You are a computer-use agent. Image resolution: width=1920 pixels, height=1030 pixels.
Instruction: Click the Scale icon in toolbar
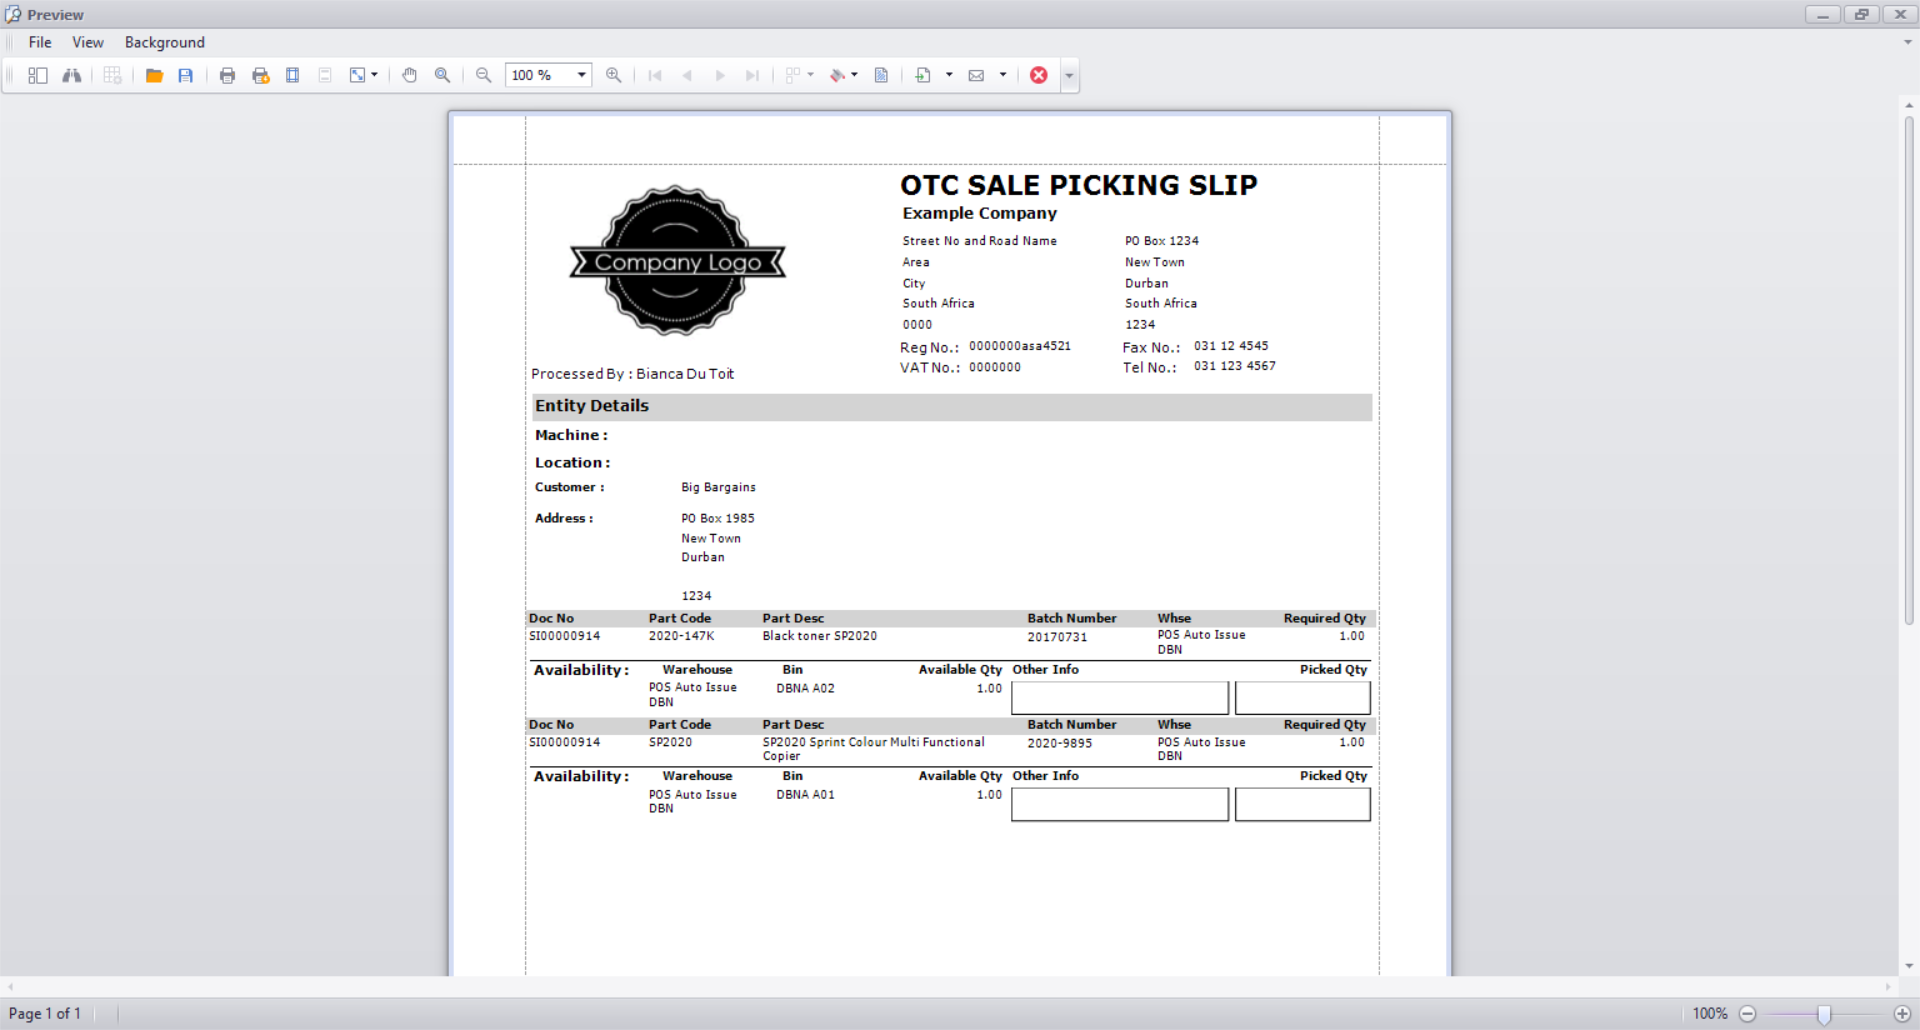coord(357,75)
